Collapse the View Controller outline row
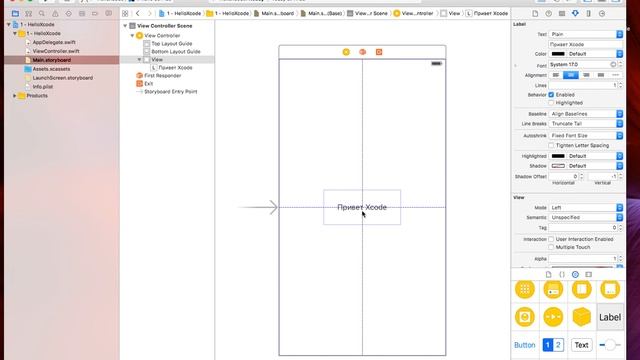Image resolution: width=640 pixels, height=360 pixels. click(132, 36)
